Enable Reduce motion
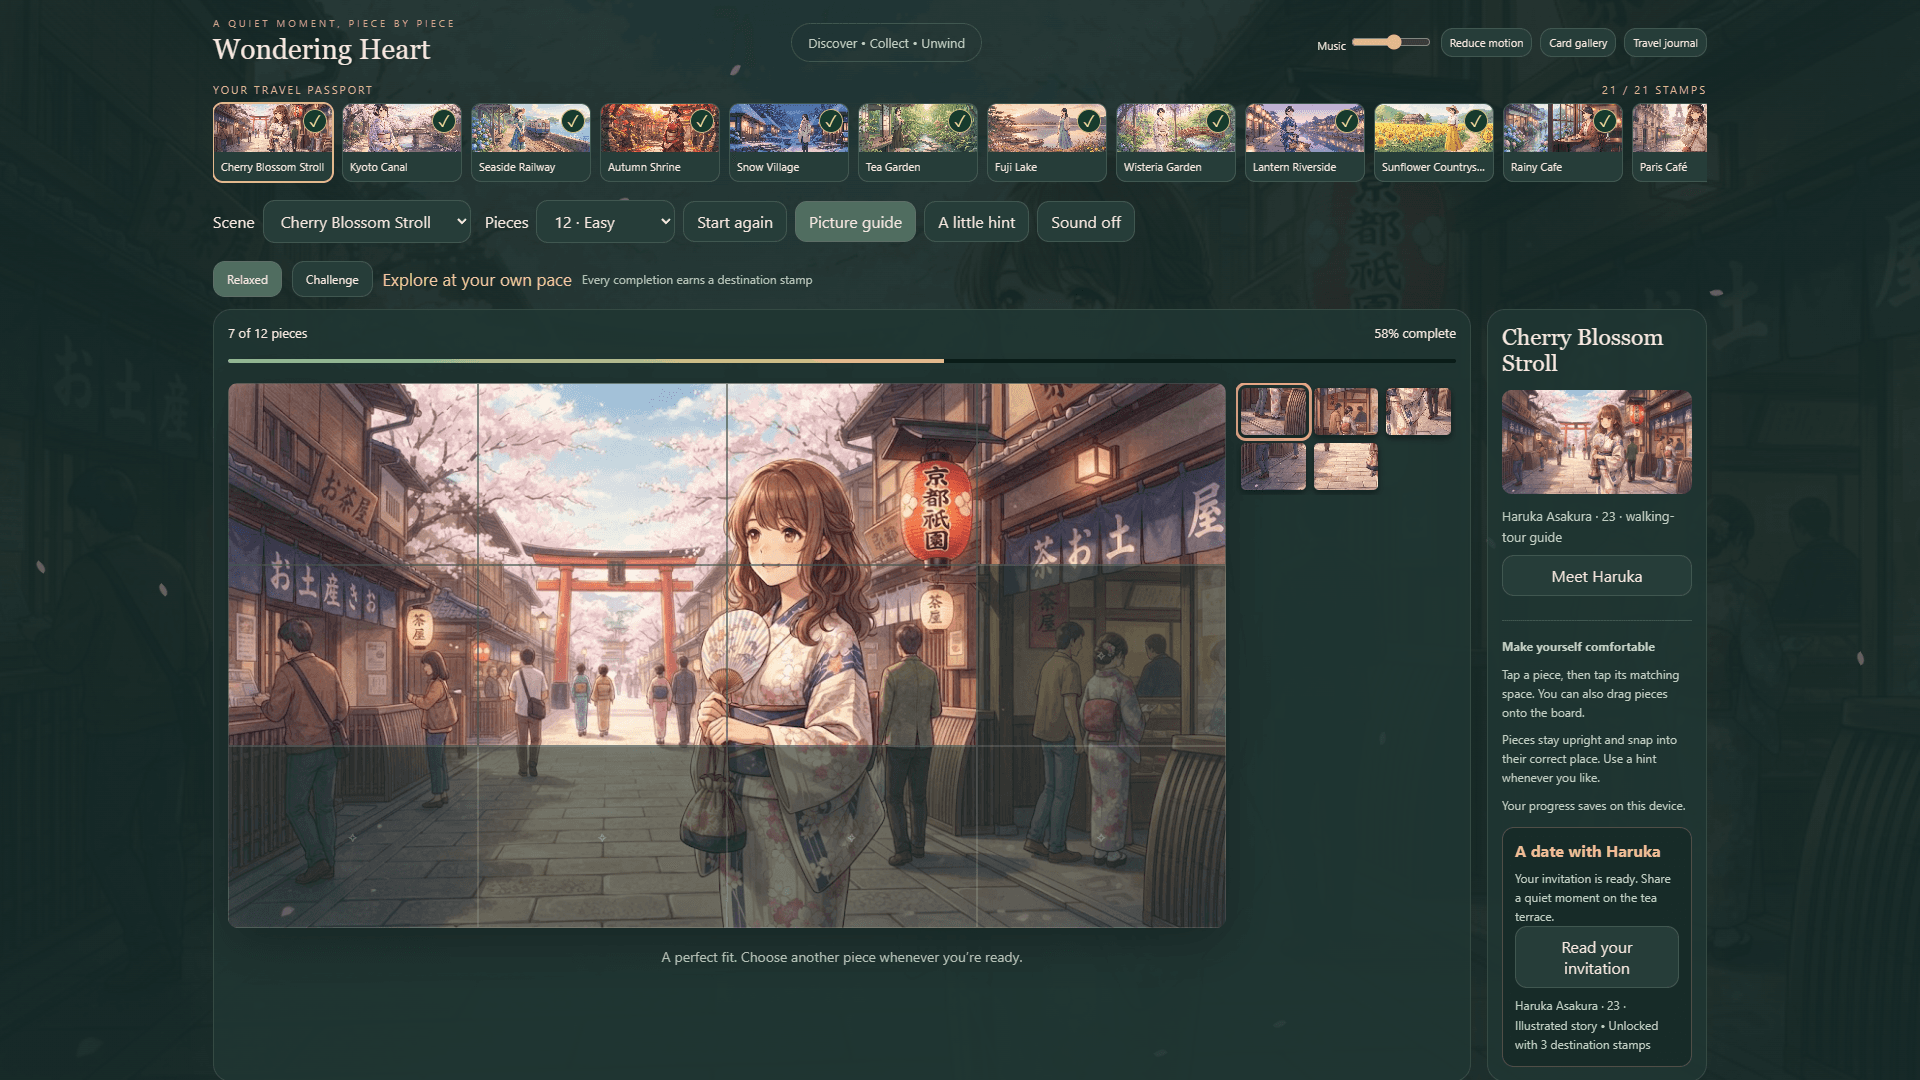Image resolution: width=1920 pixels, height=1080 pixels. 1486,43
